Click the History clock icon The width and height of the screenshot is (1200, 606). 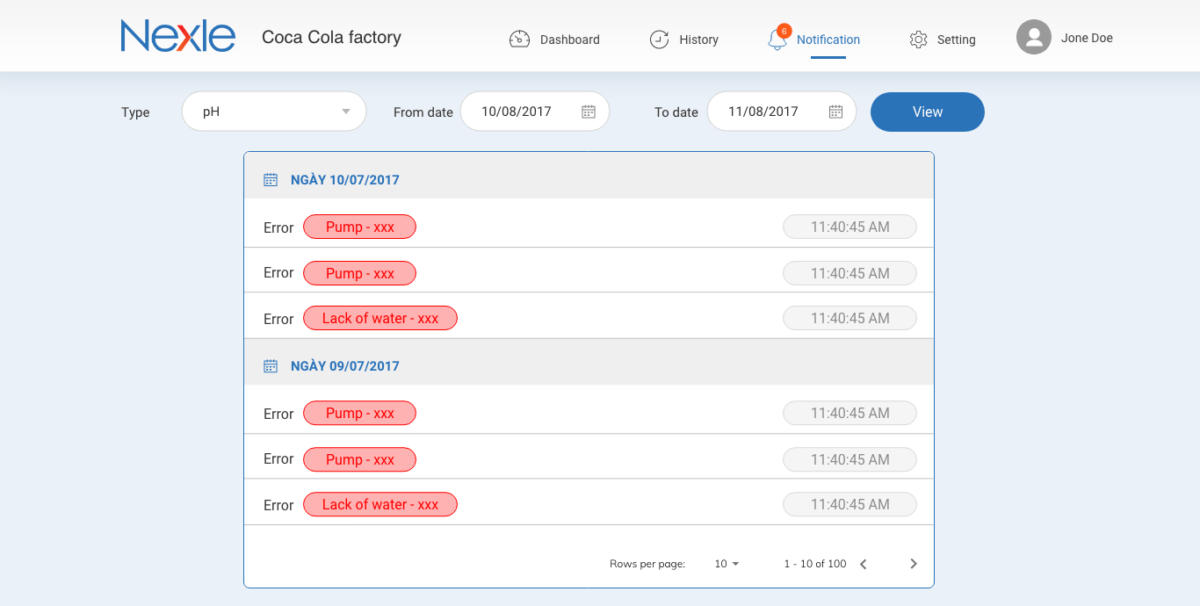[x=659, y=39]
